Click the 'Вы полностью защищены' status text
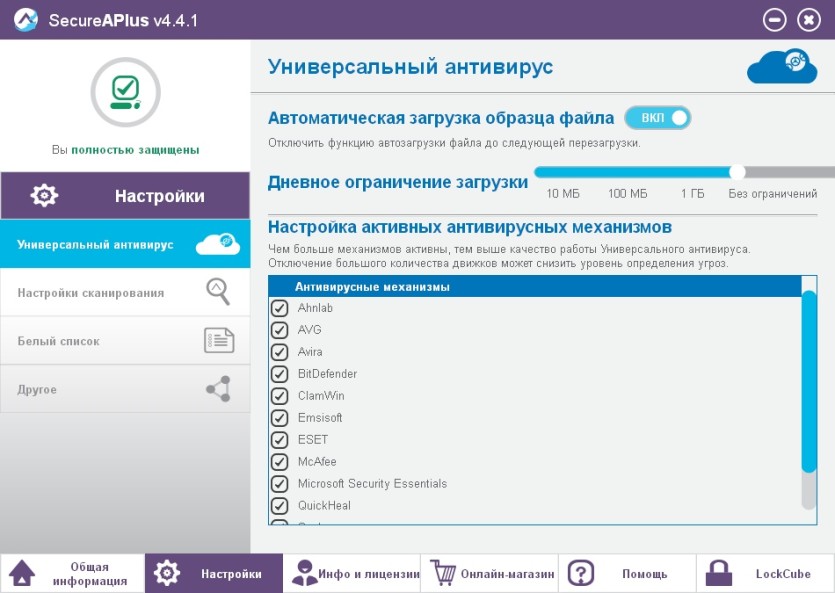Viewport: 835px width, 593px height. (126, 150)
